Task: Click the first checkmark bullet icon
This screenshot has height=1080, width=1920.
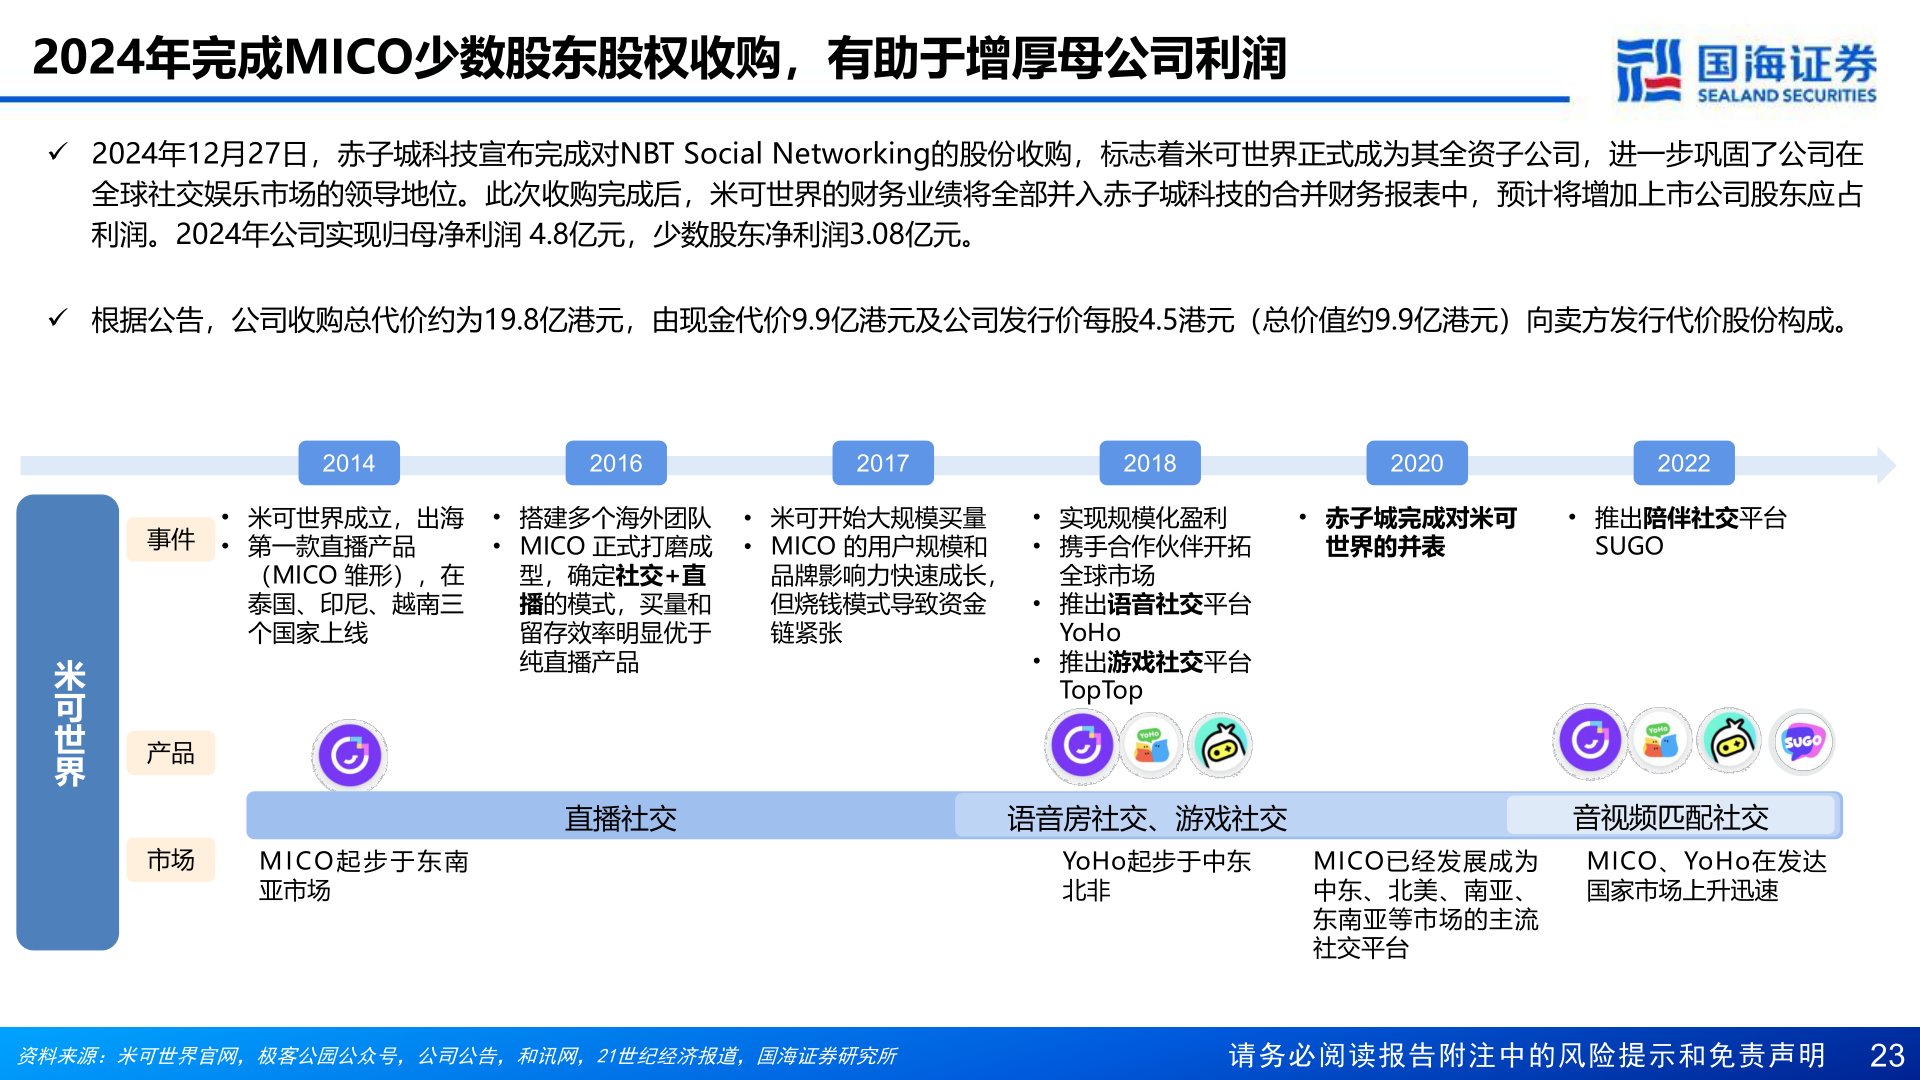Action: pos(58,152)
